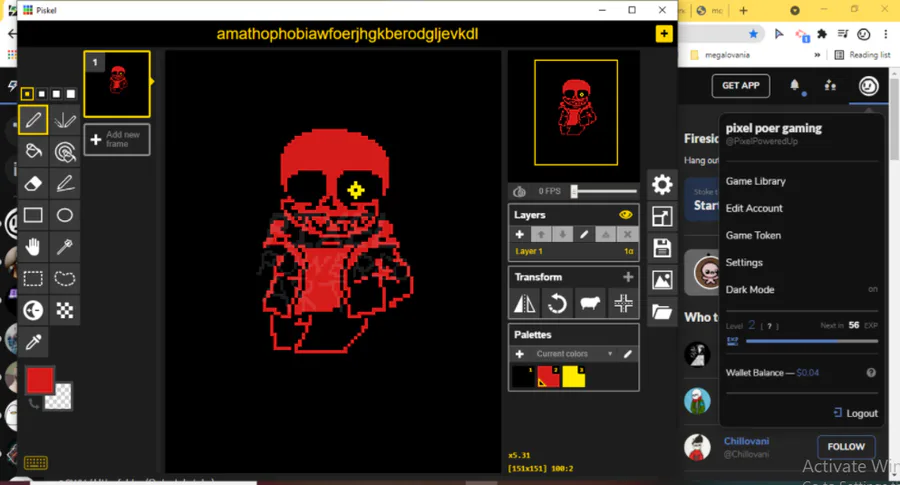
Task: Open megalovania bookmark in browser
Action: click(x=720, y=55)
